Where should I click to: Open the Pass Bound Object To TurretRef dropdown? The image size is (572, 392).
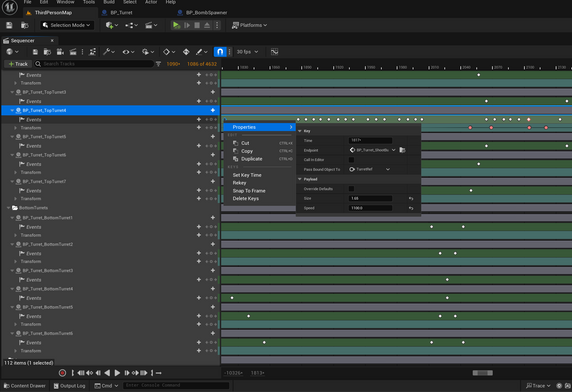pos(370,169)
